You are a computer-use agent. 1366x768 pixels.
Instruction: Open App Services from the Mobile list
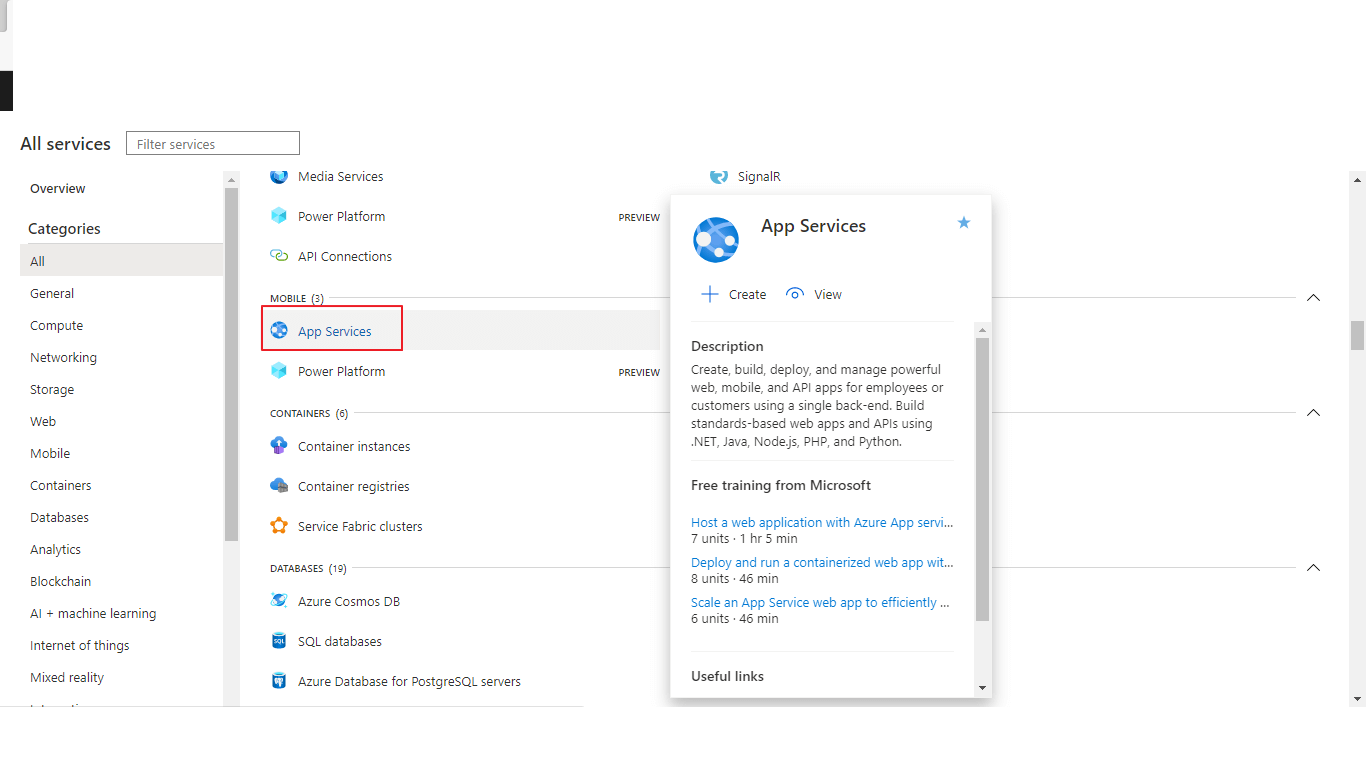click(334, 331)
